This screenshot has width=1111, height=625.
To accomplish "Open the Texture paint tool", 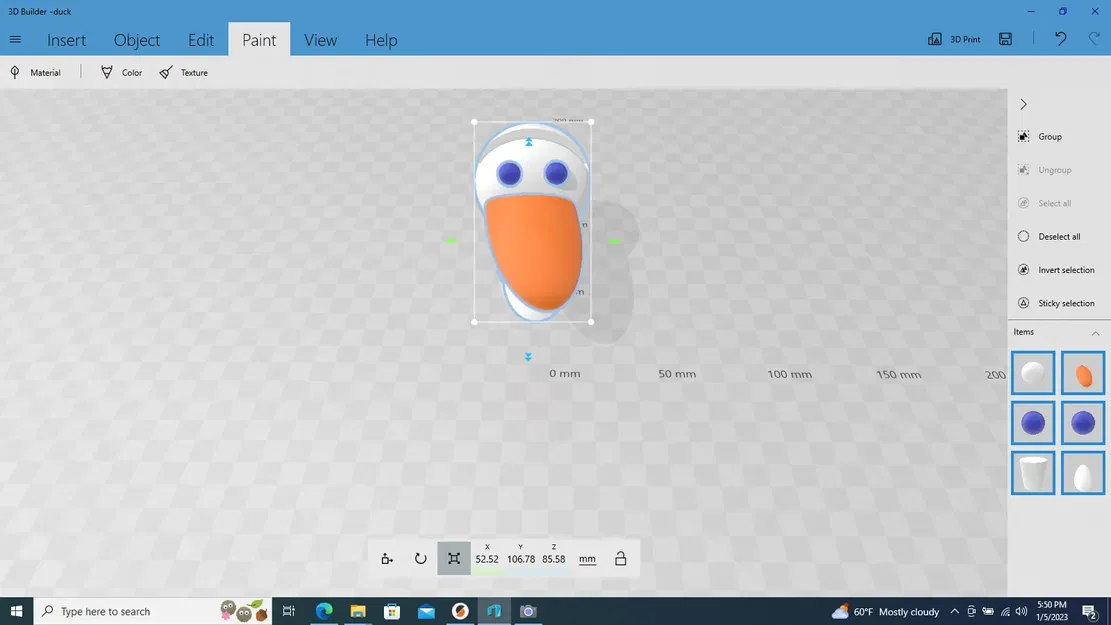I will (184, 72).
